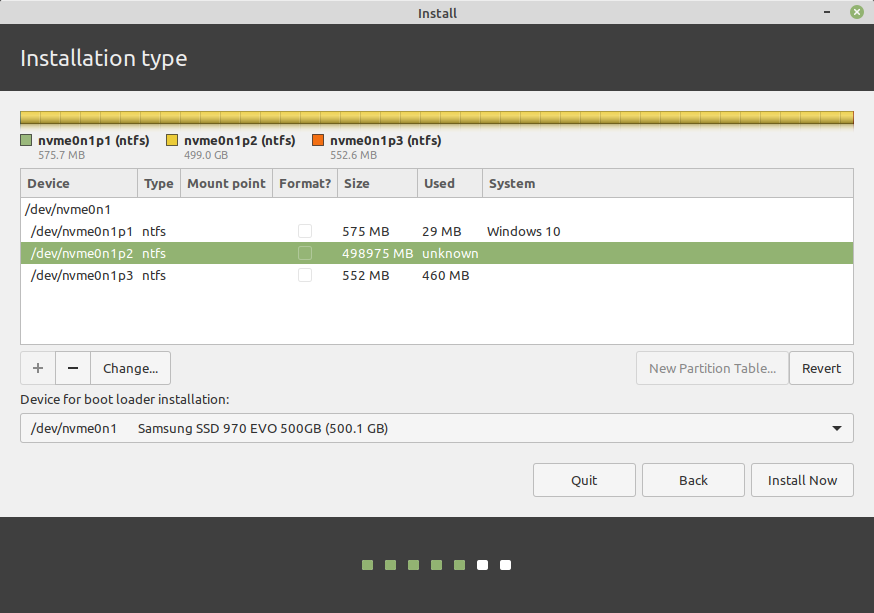Select the /dev/nvme0n1 disk row

[x=437, y=210]
